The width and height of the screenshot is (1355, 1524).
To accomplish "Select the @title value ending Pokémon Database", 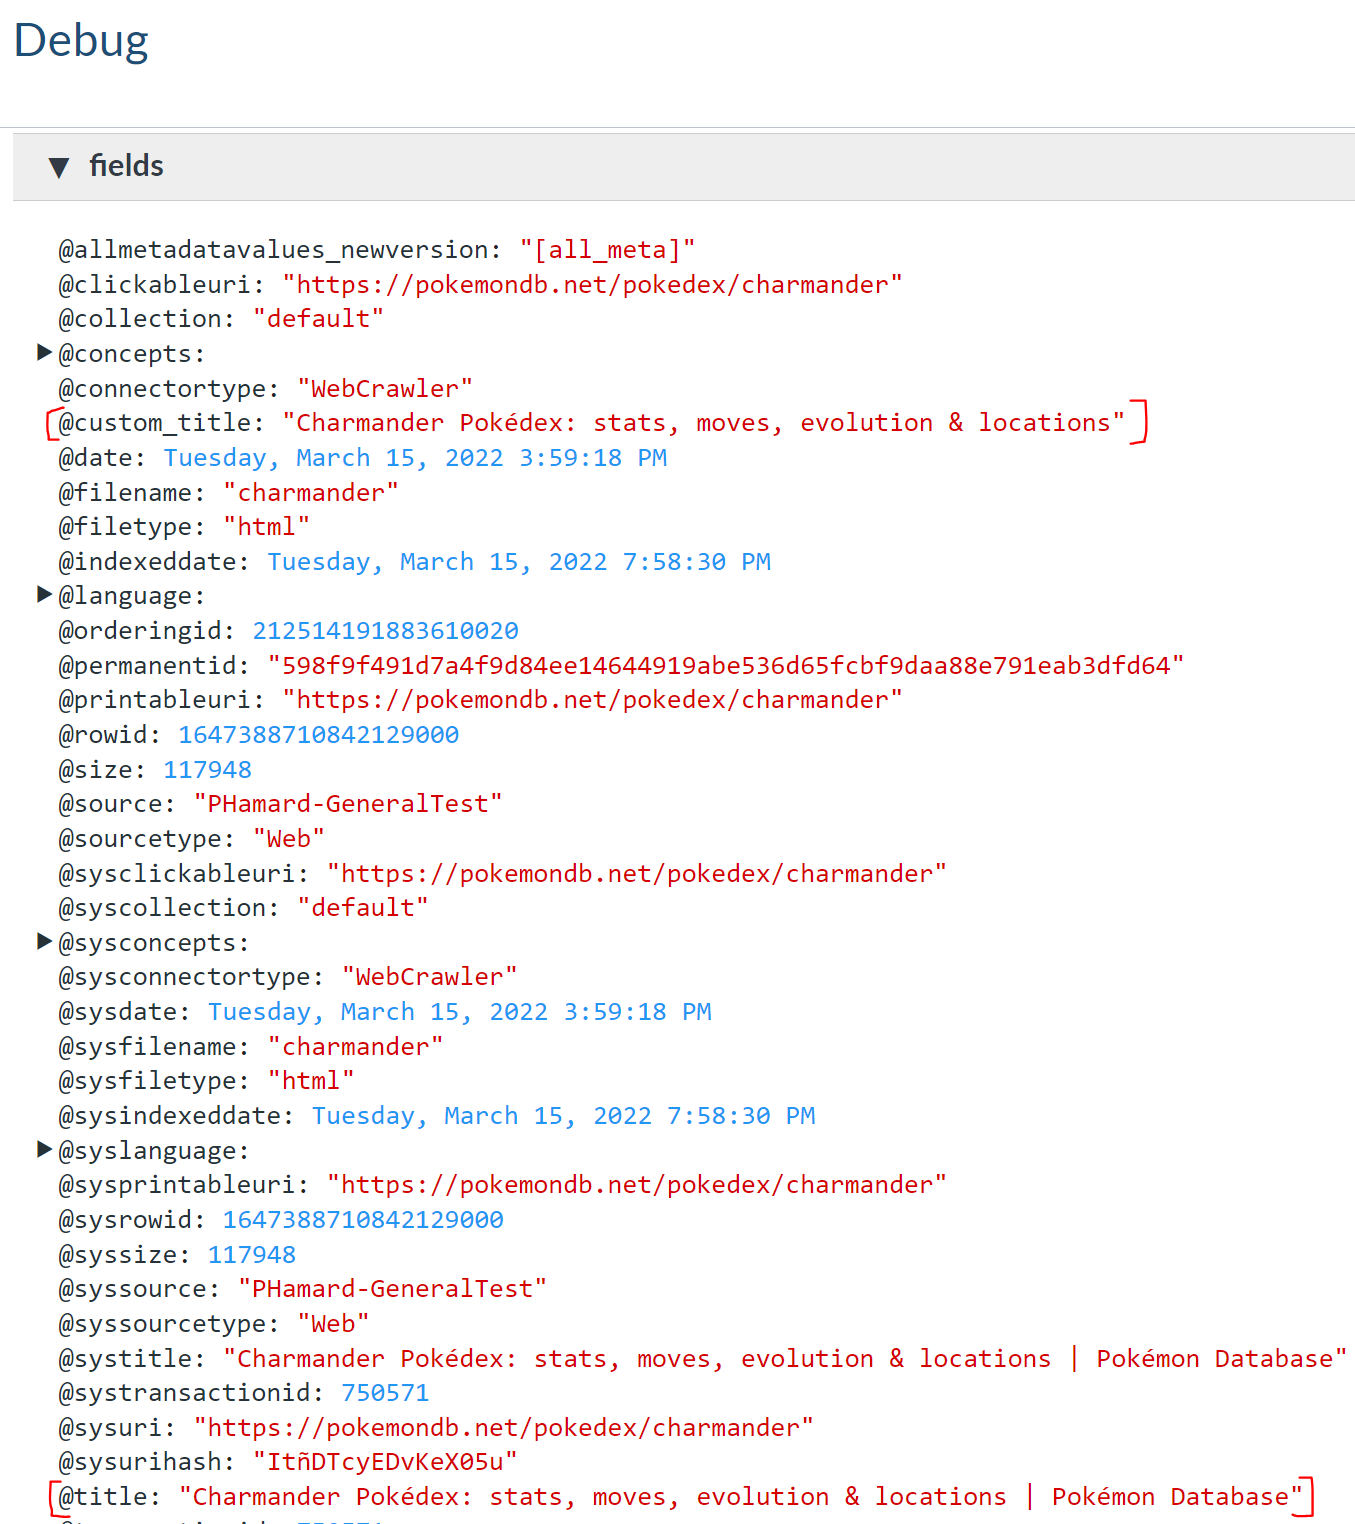I will [x=741, y=1497].
